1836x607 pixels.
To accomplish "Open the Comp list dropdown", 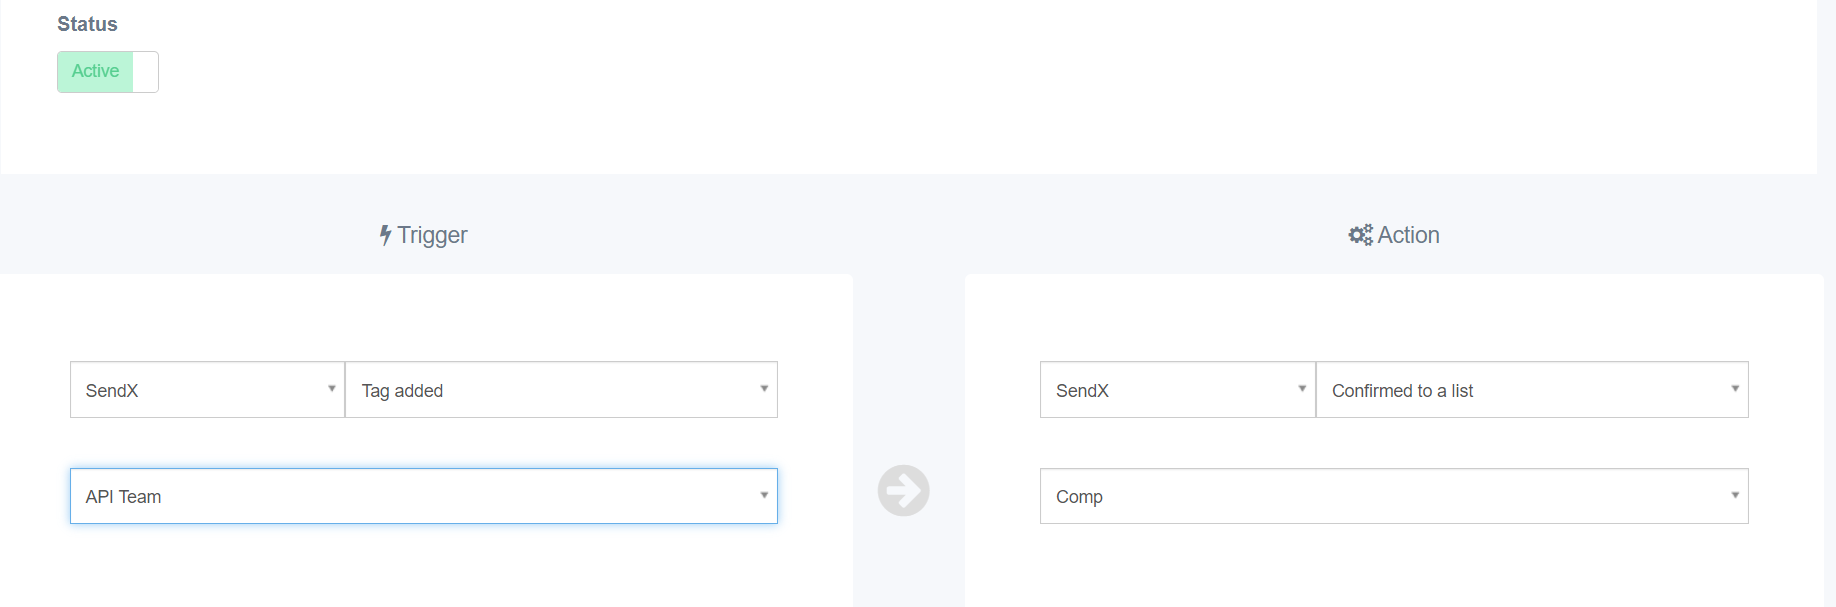I will (1394, 496).
